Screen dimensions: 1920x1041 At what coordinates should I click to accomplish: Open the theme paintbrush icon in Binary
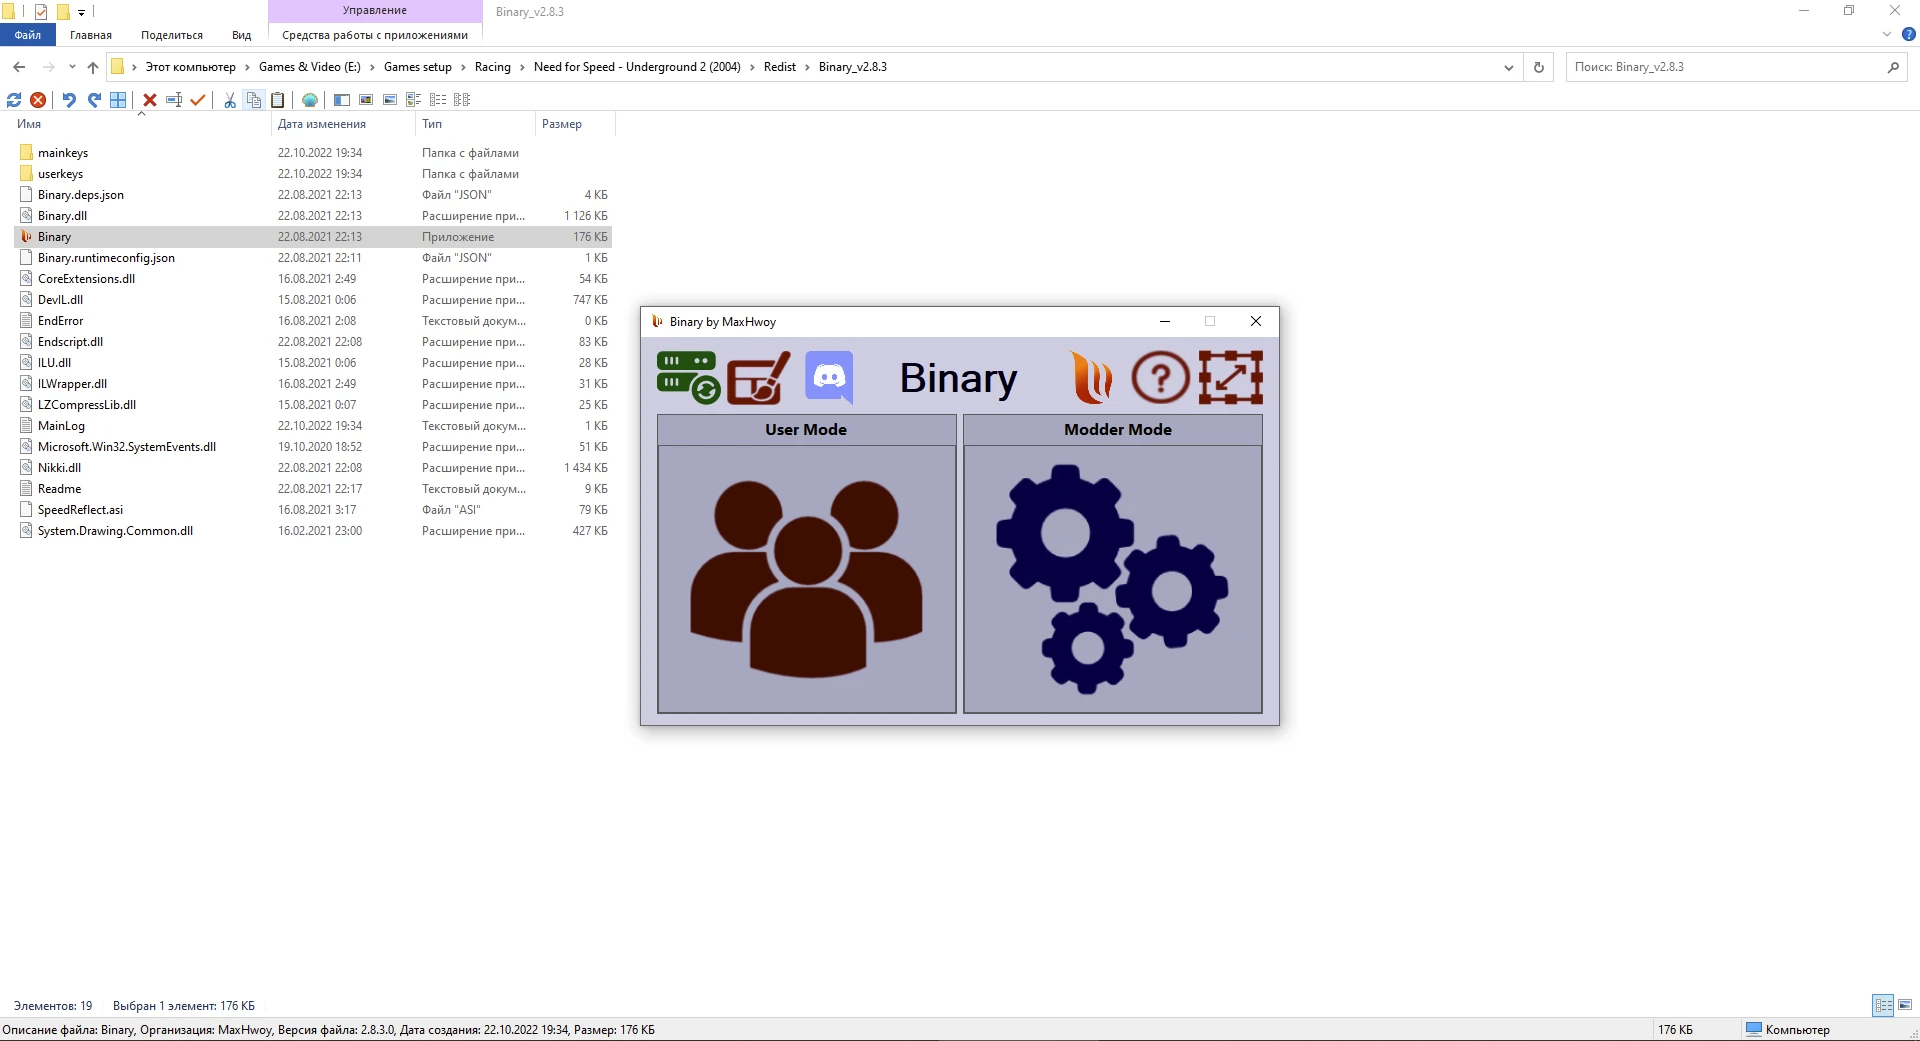(x=758, y=378)
